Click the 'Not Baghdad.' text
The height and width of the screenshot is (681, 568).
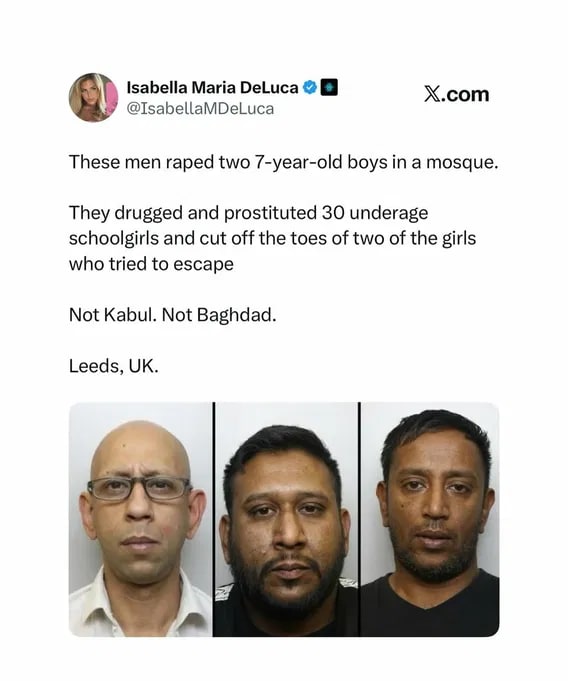(219, 315)
